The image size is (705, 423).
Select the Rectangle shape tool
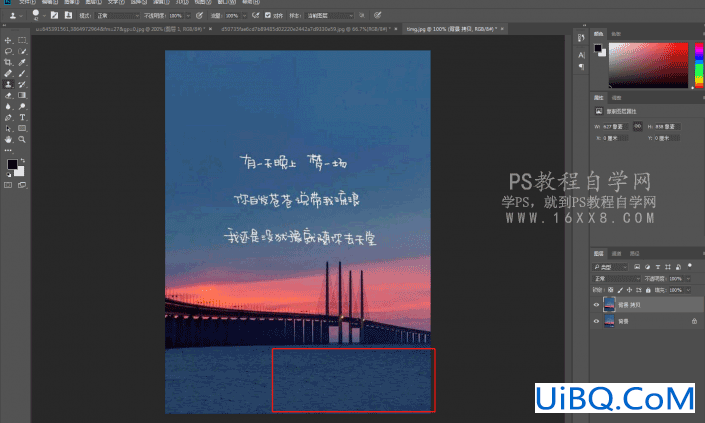pyautogui.click(x=22, y=129)
